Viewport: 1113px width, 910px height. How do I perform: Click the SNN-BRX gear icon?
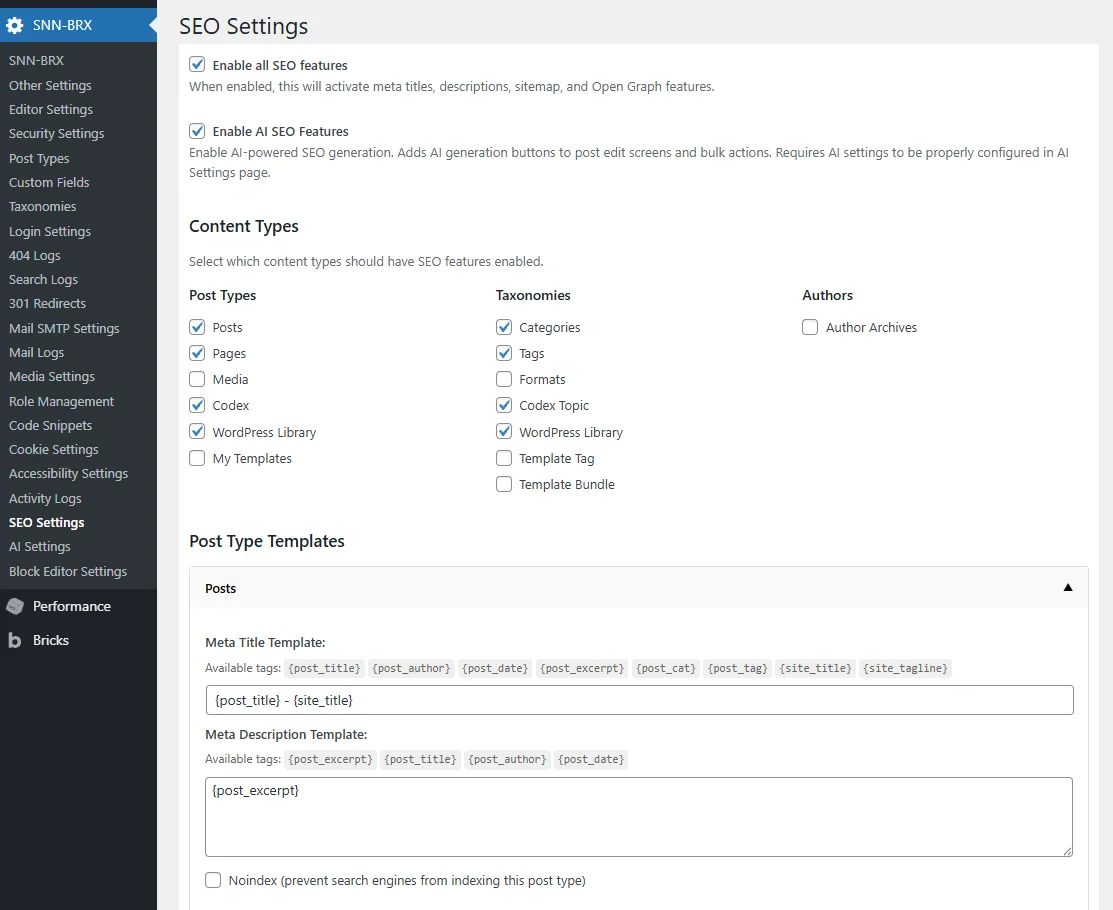click(15, 25)
